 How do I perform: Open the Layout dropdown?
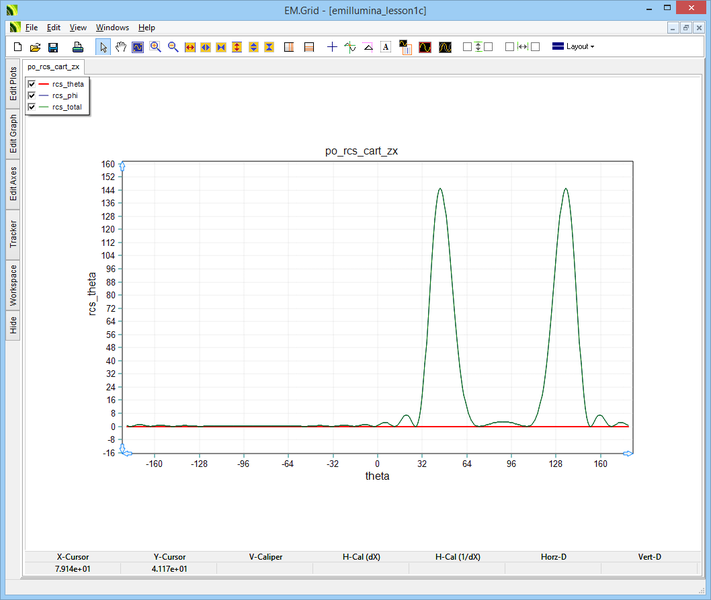point(573,47)
